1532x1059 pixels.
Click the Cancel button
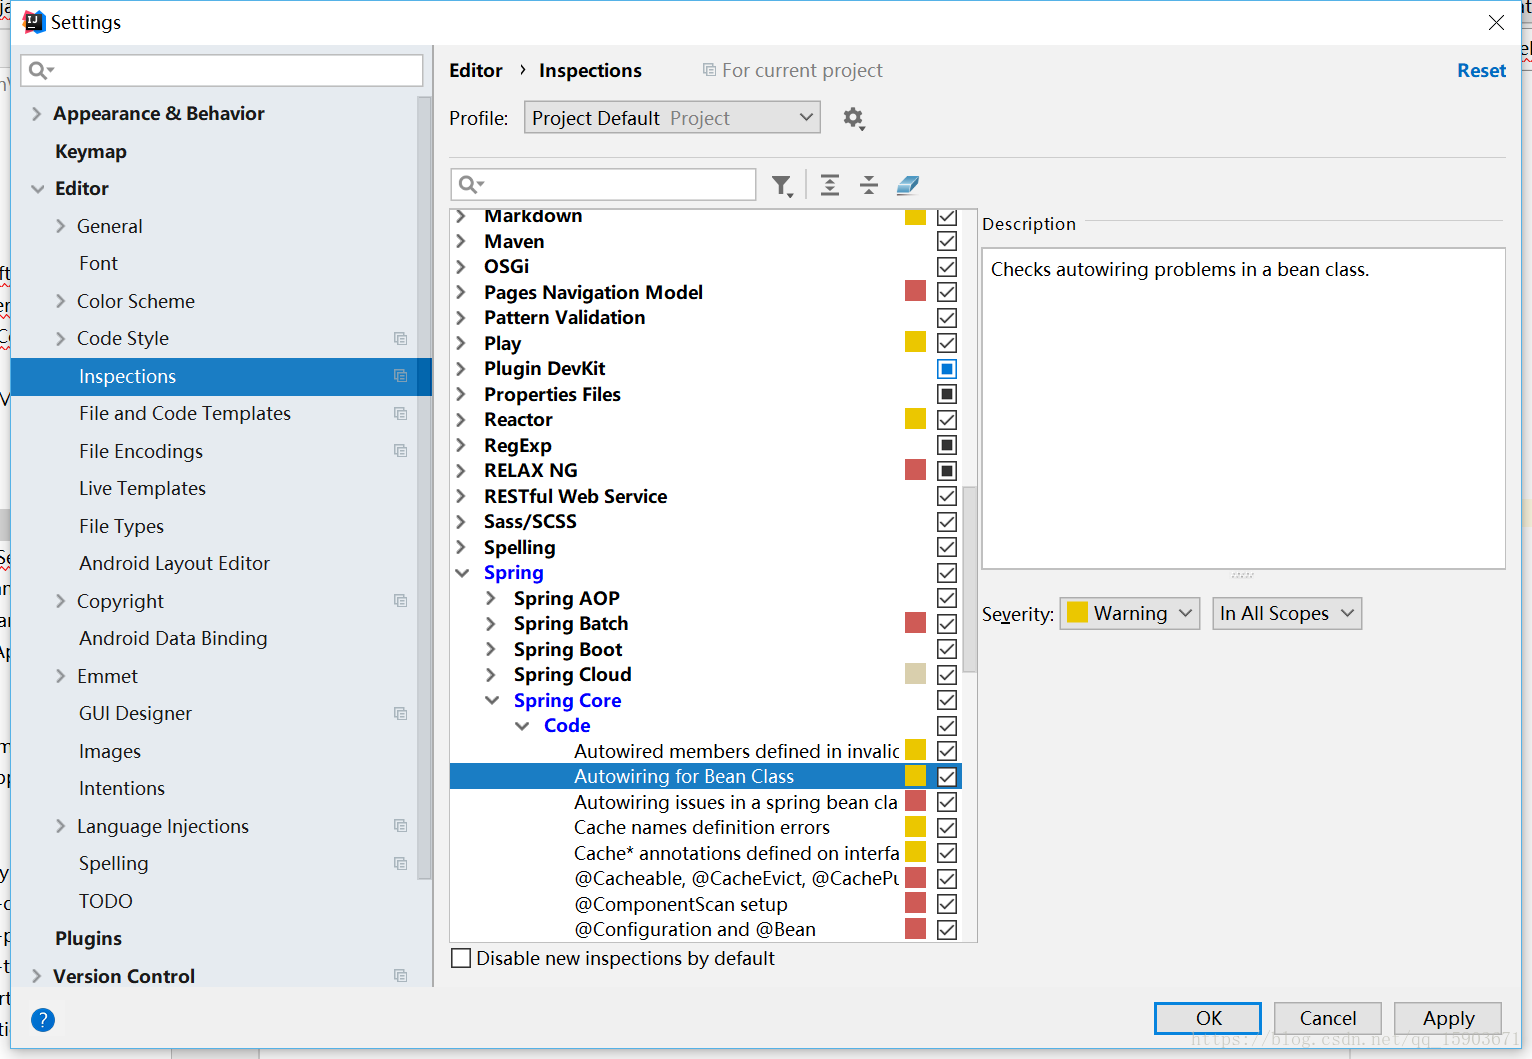1328,1018
